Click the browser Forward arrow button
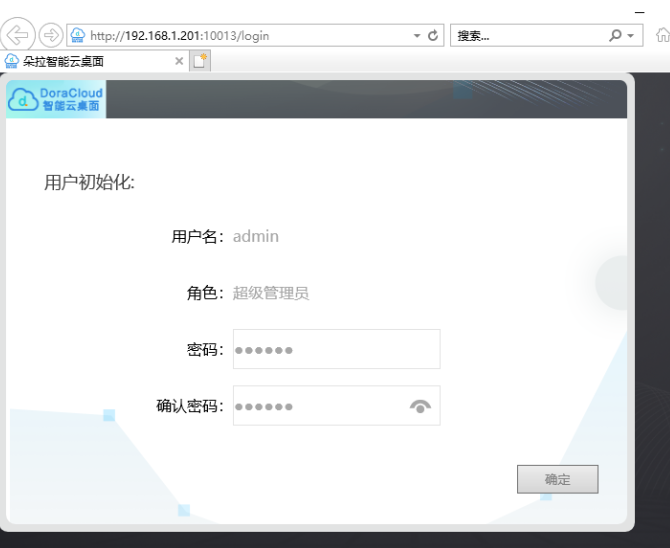 coord(50,35)
